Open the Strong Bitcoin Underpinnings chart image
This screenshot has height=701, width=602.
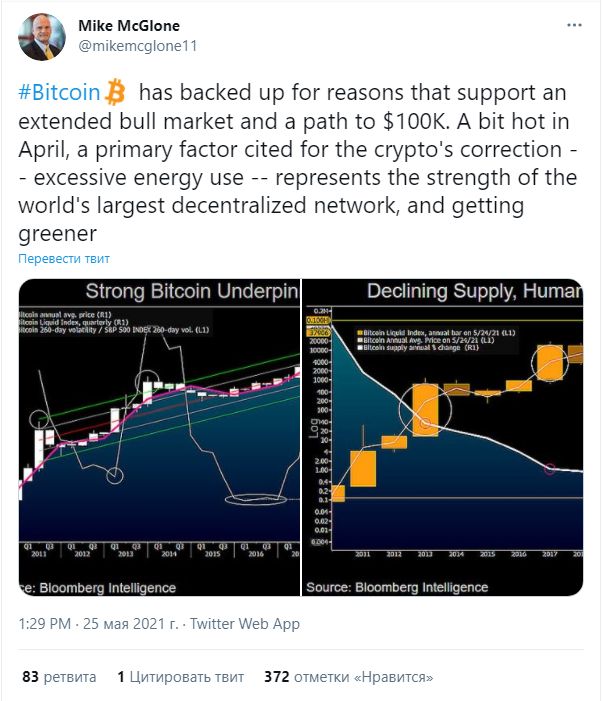click(x=159, y=437)
